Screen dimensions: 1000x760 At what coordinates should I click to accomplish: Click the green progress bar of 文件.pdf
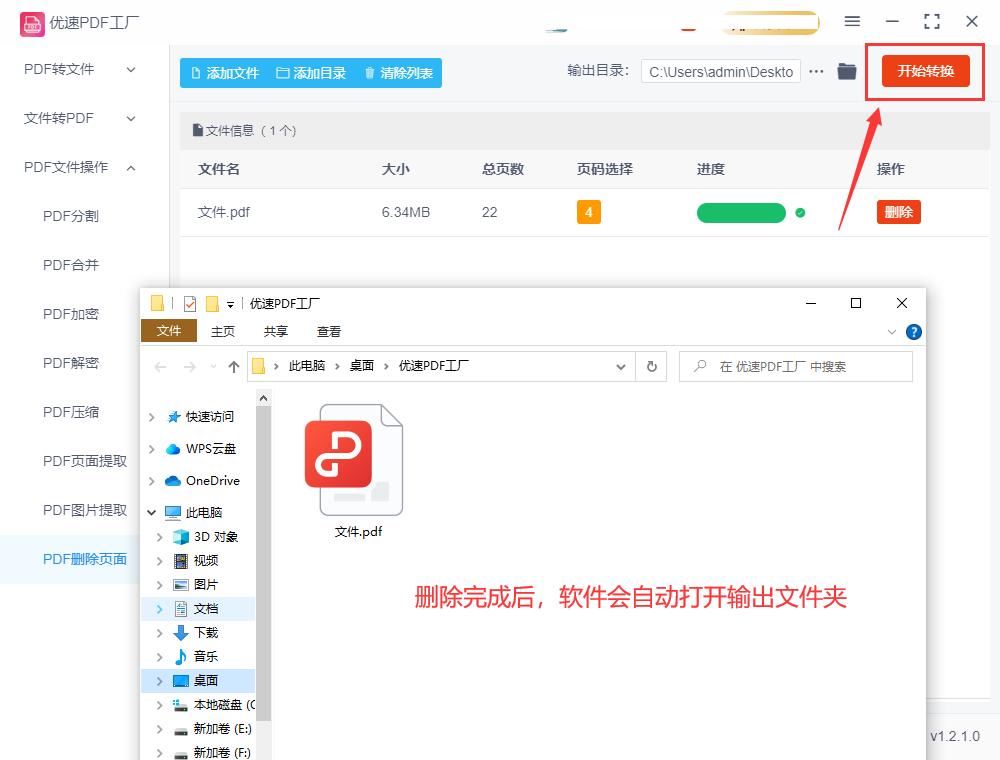coord(740,212)
